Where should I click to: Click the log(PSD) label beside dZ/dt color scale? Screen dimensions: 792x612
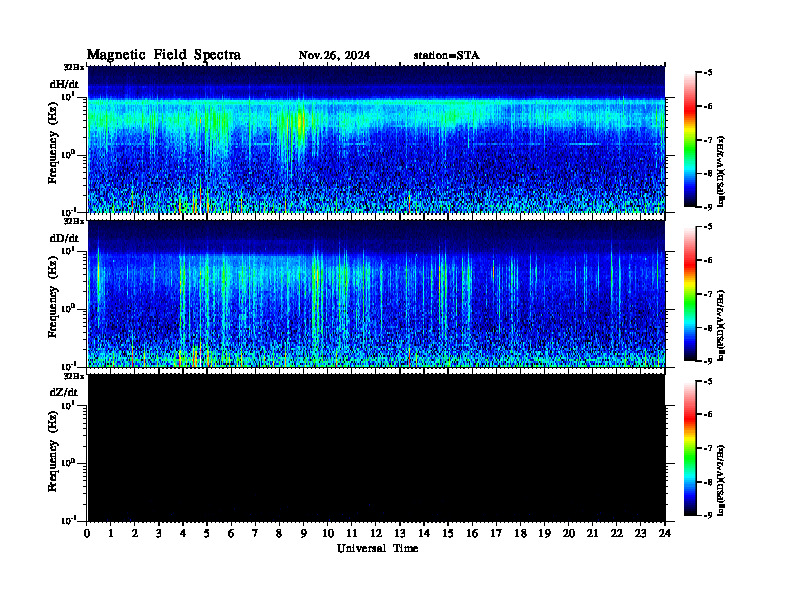coord(723,480)
